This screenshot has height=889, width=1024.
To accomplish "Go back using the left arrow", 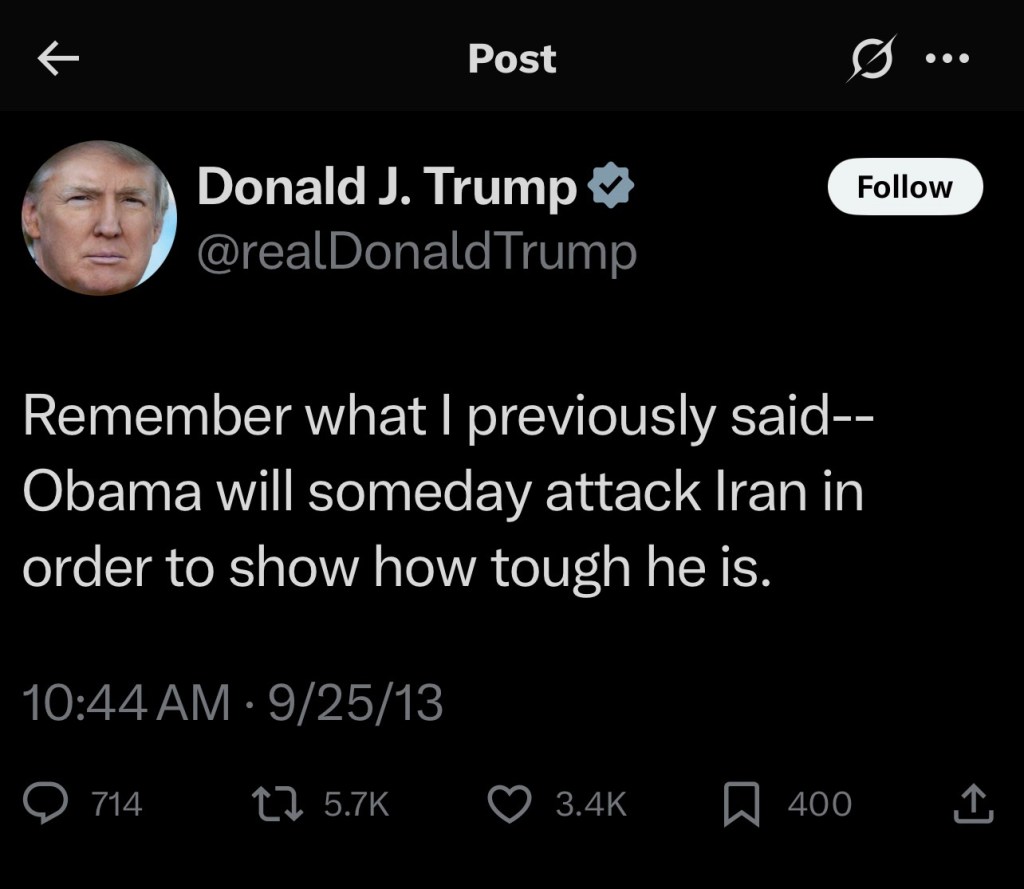I will coord(58,60).
